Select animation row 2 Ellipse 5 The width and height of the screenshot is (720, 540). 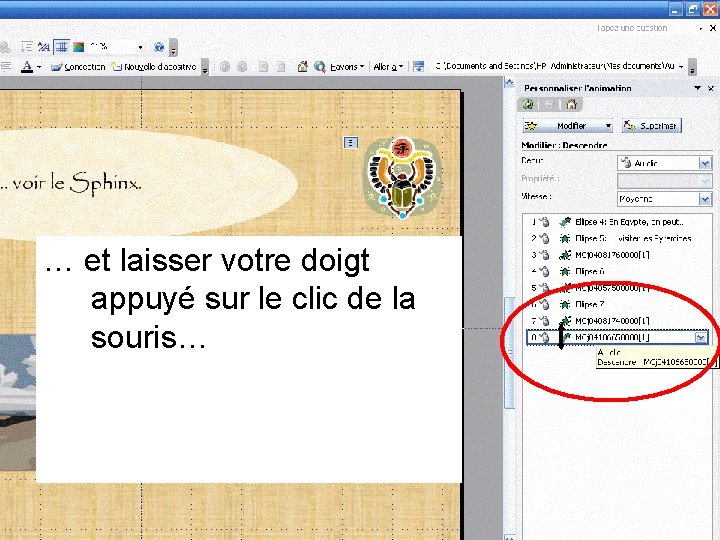click(x=618, y=238)
